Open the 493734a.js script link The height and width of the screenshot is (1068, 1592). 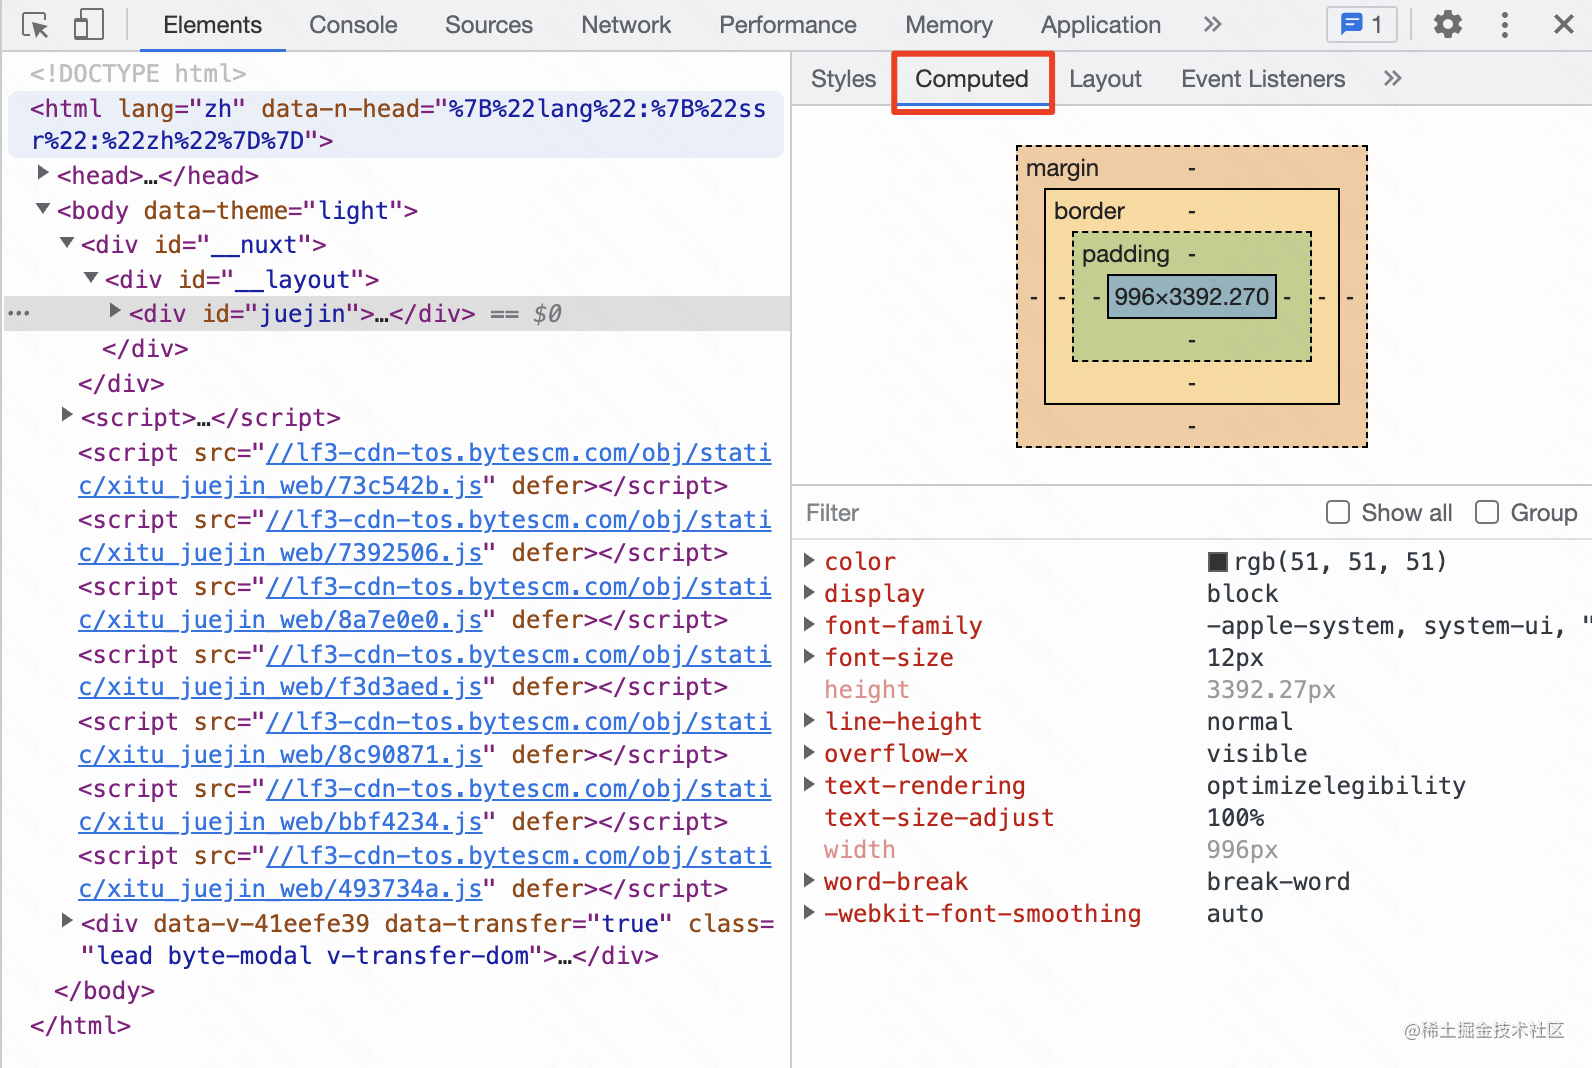425,872
